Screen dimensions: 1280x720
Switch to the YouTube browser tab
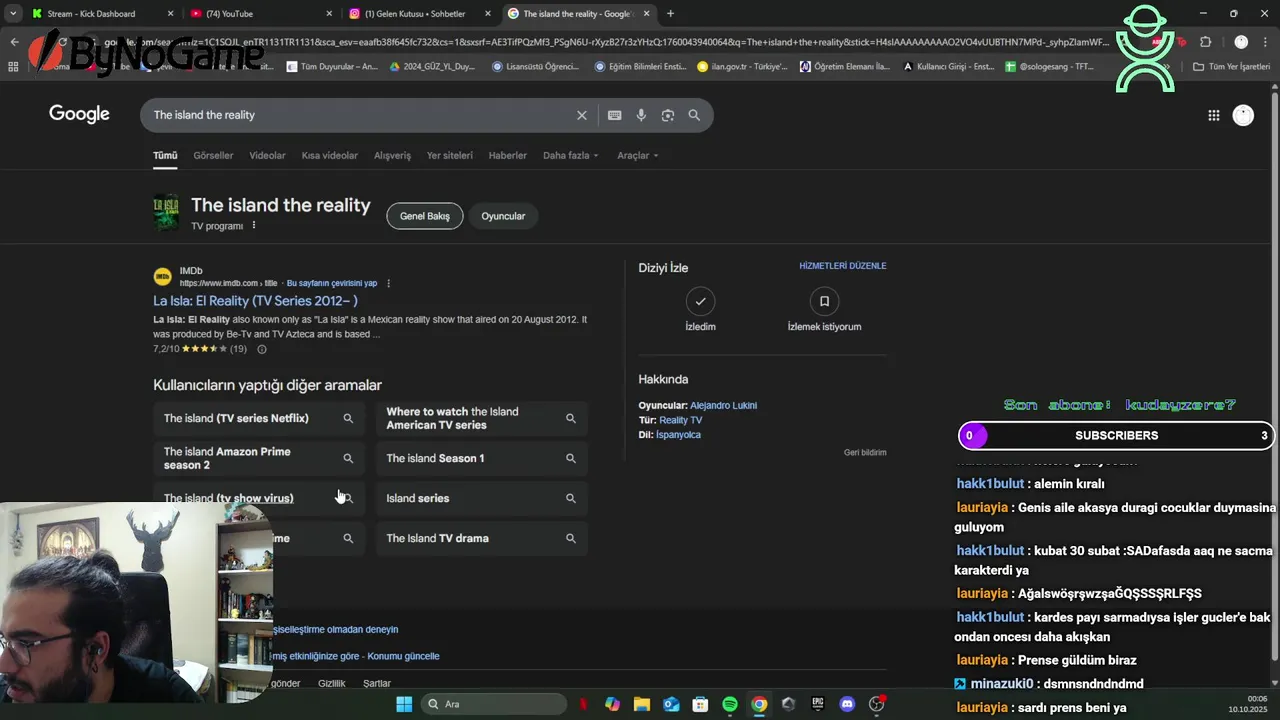(x=260, y=14)
